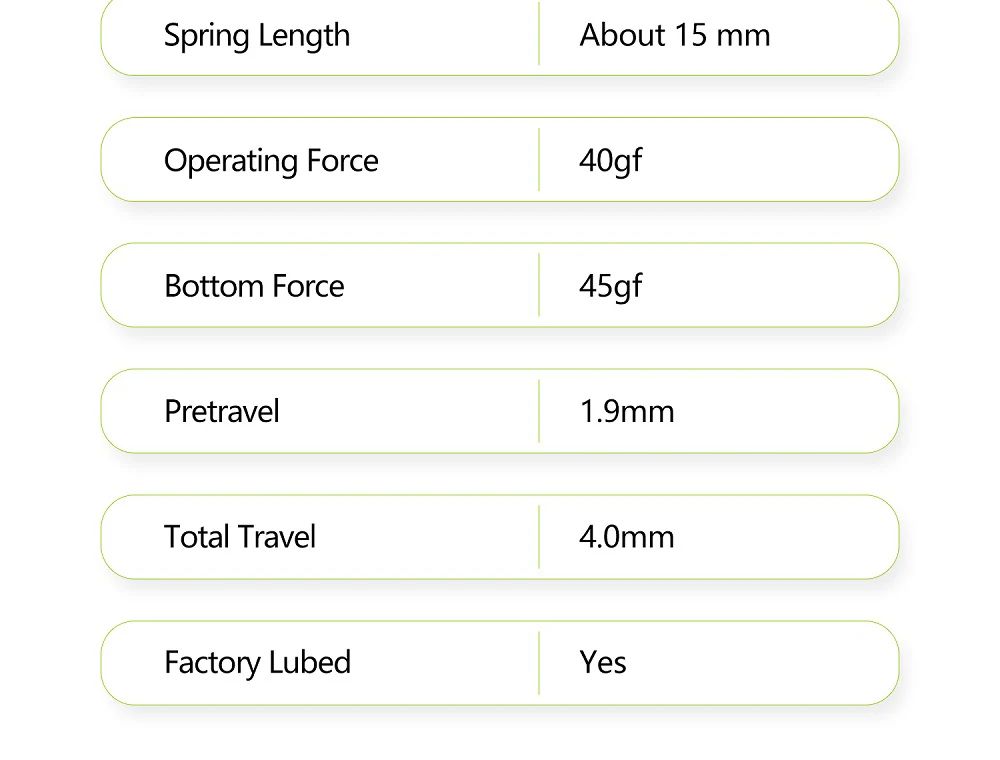Select the 1.9mm pretravel value

click(627, 412)
